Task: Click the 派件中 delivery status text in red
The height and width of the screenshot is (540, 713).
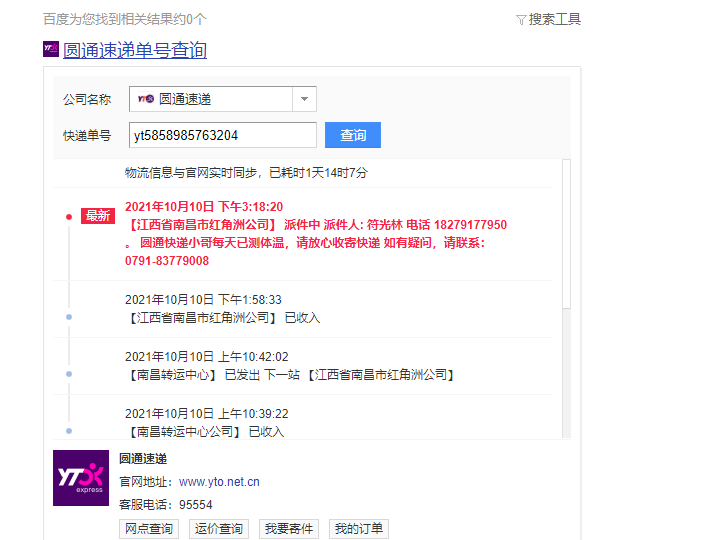Action: coord(302,225)
